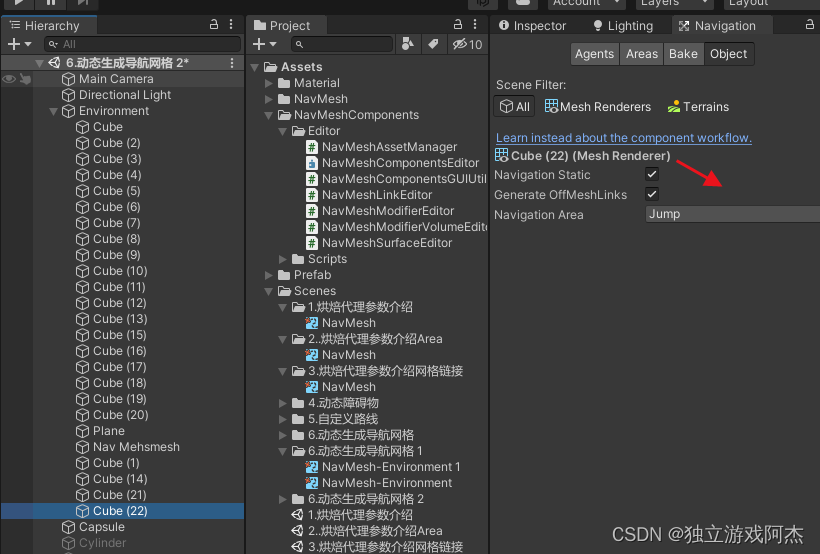
Task: Click the Material folder icon
Action: 284,83
